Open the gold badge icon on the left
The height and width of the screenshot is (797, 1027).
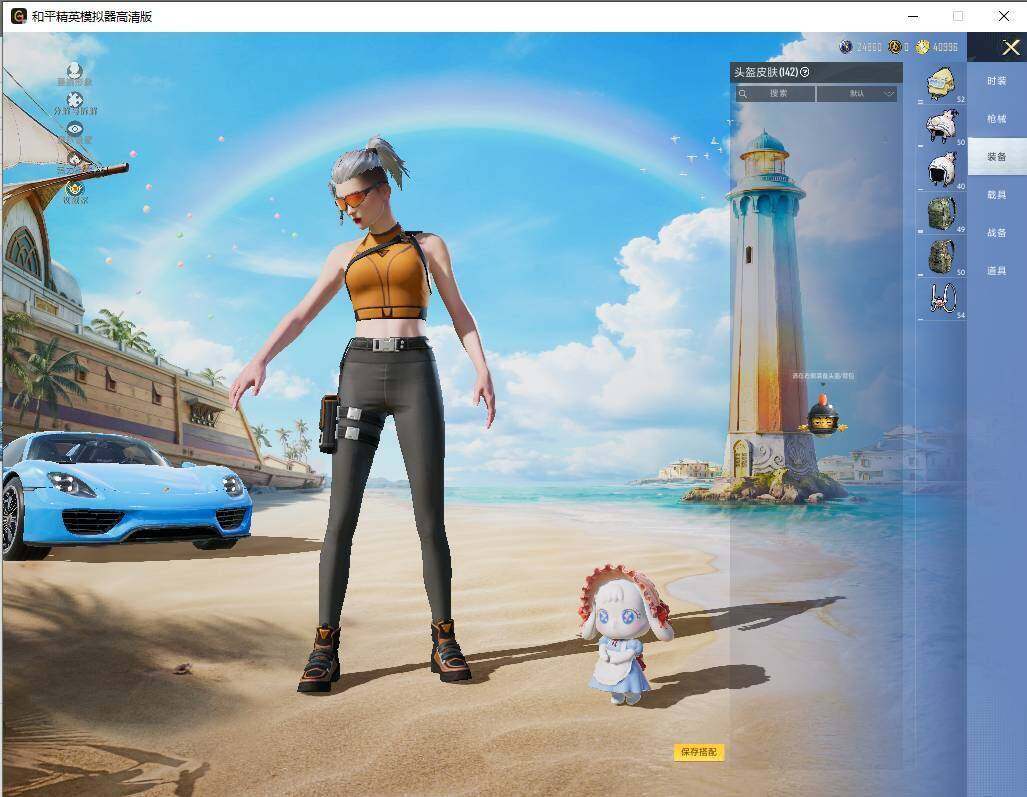[75, 189]
